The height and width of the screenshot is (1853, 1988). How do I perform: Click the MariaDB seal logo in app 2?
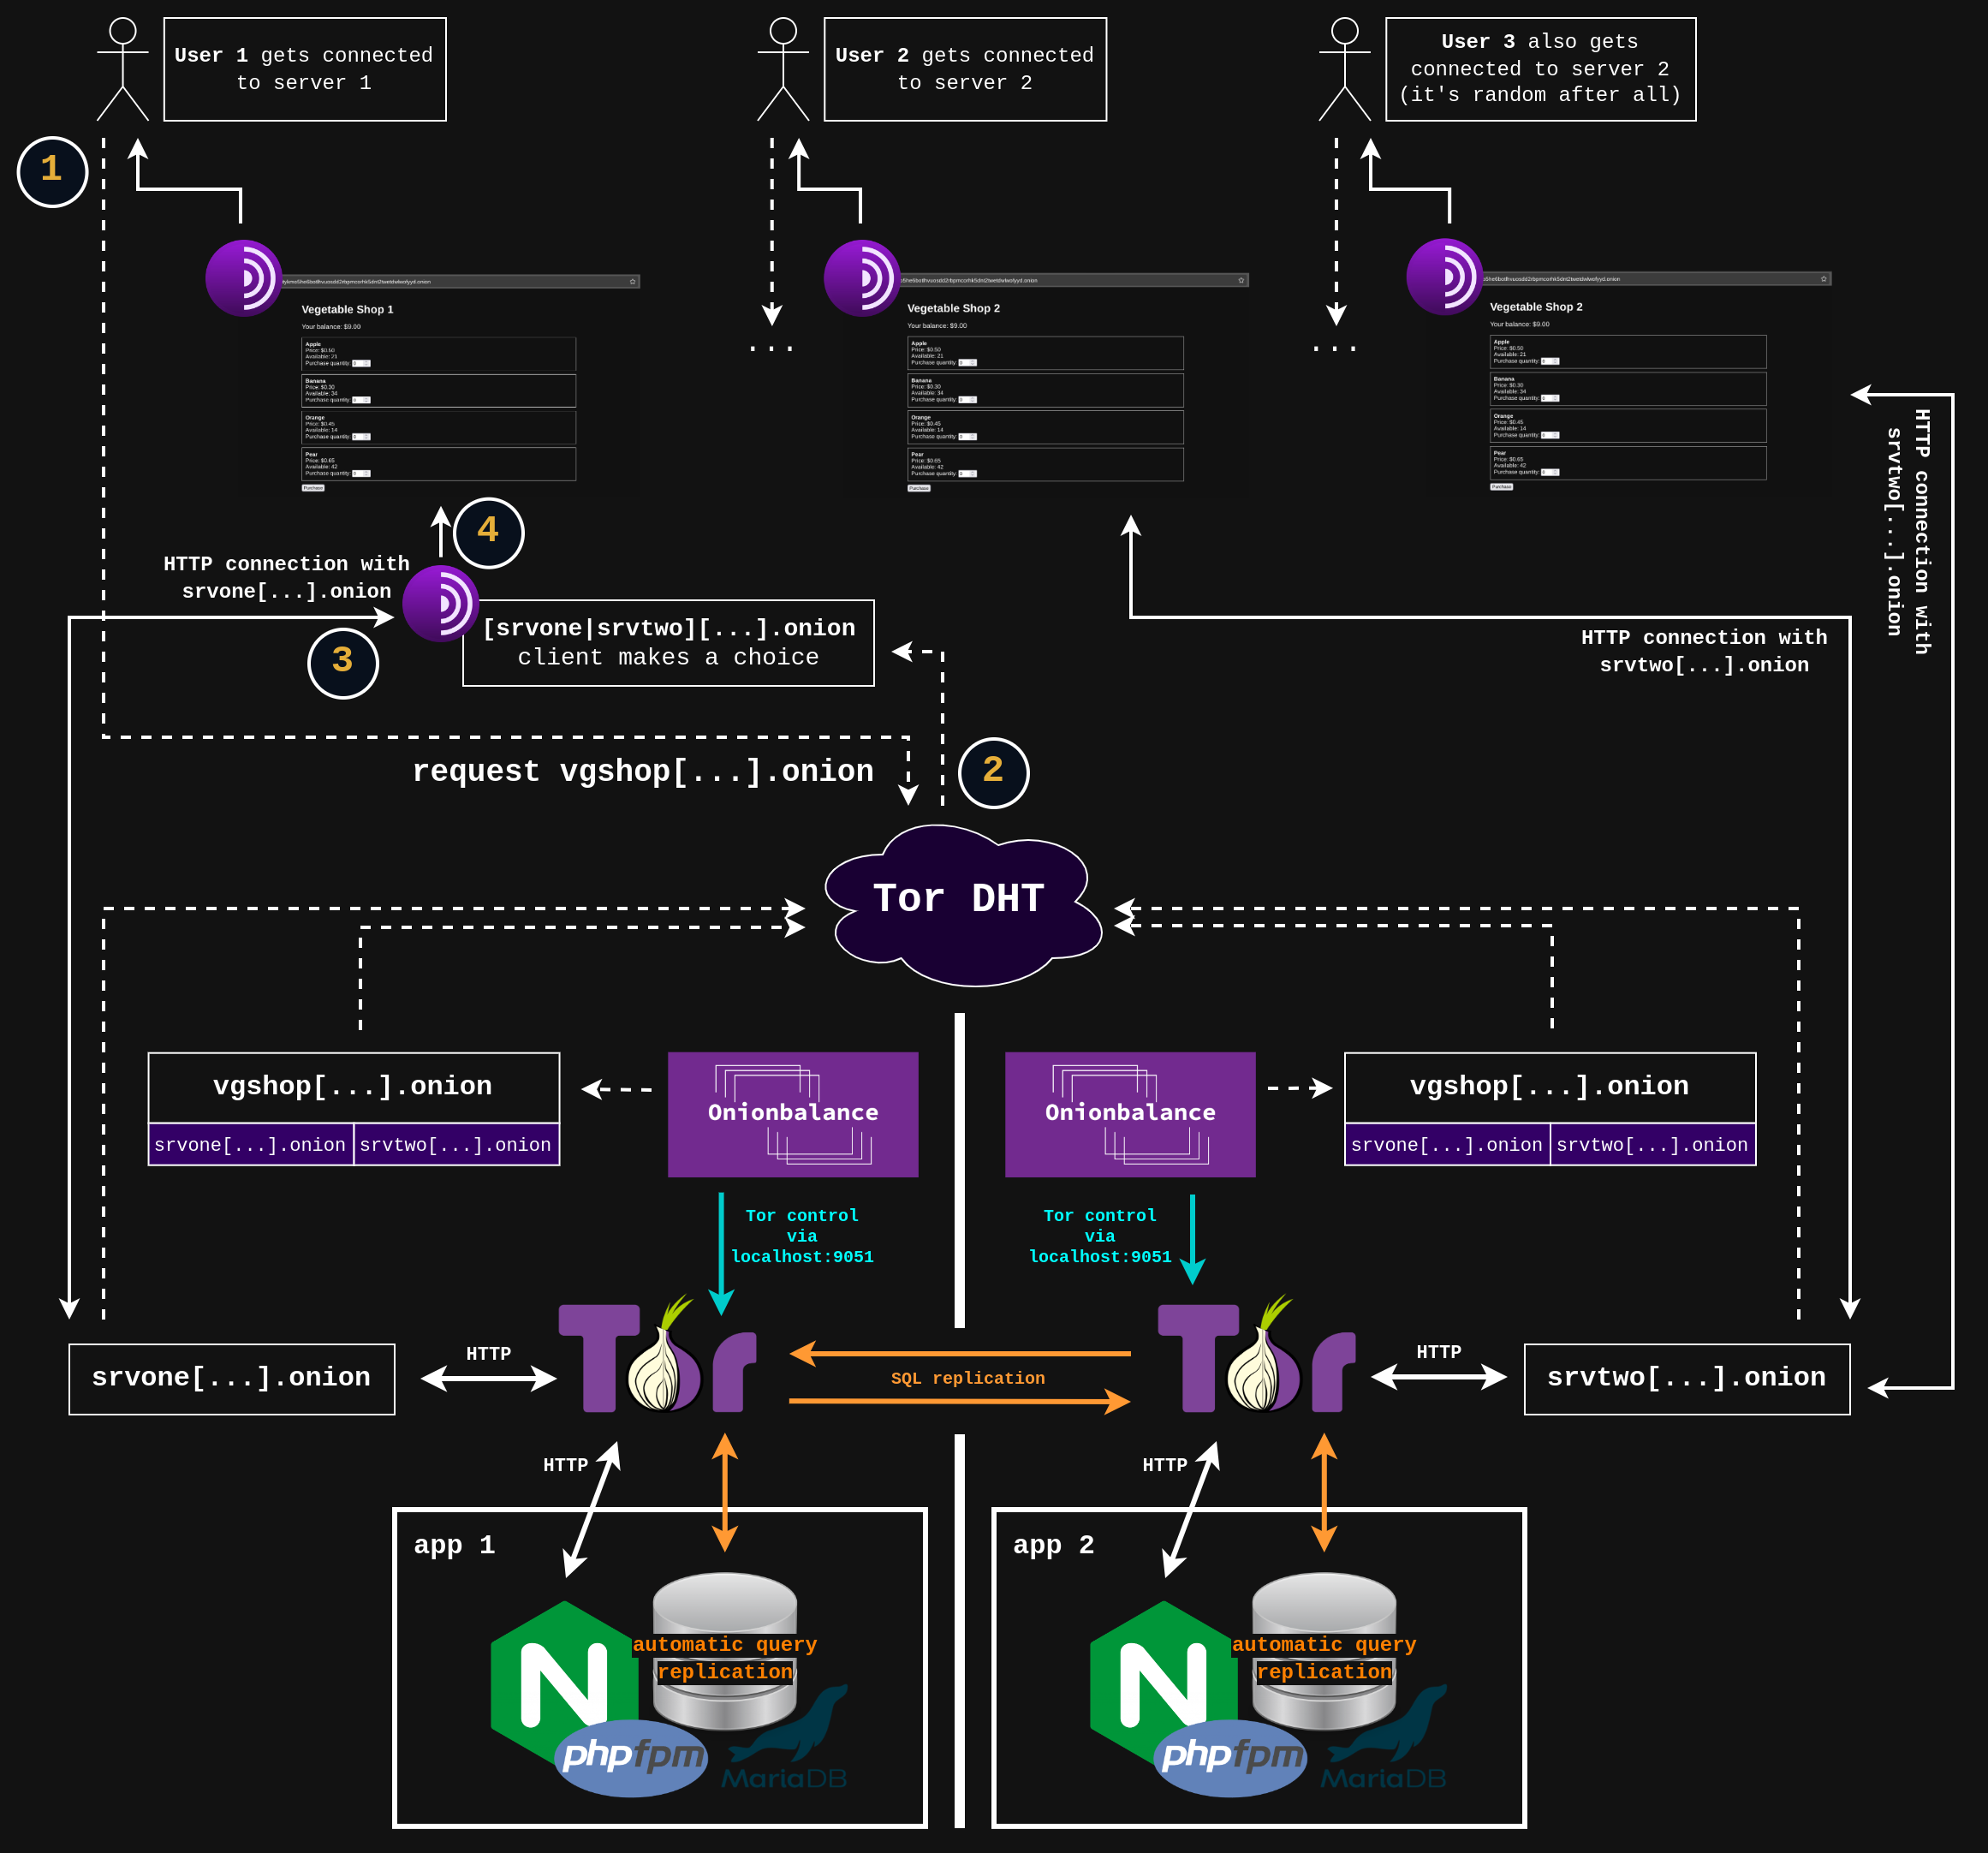(1384, 1738)
